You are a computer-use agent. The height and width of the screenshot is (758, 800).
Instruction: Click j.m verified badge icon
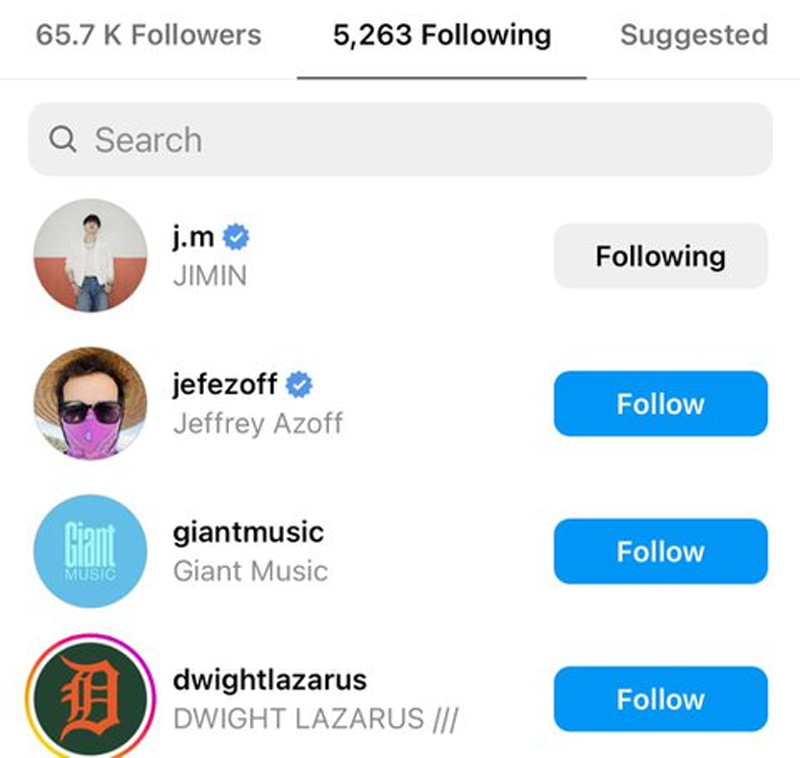(x=237, y=237)
